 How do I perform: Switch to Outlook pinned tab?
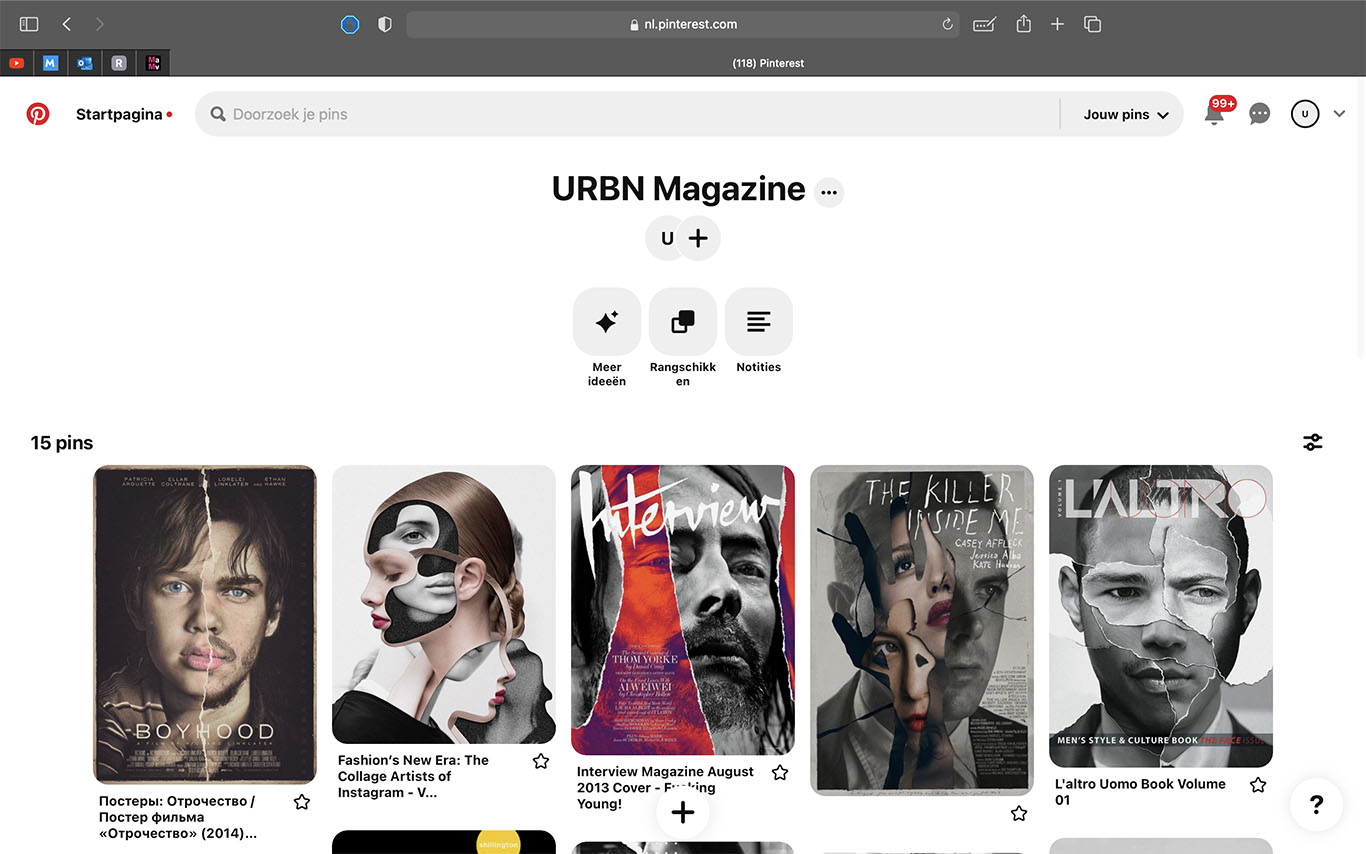85,63
